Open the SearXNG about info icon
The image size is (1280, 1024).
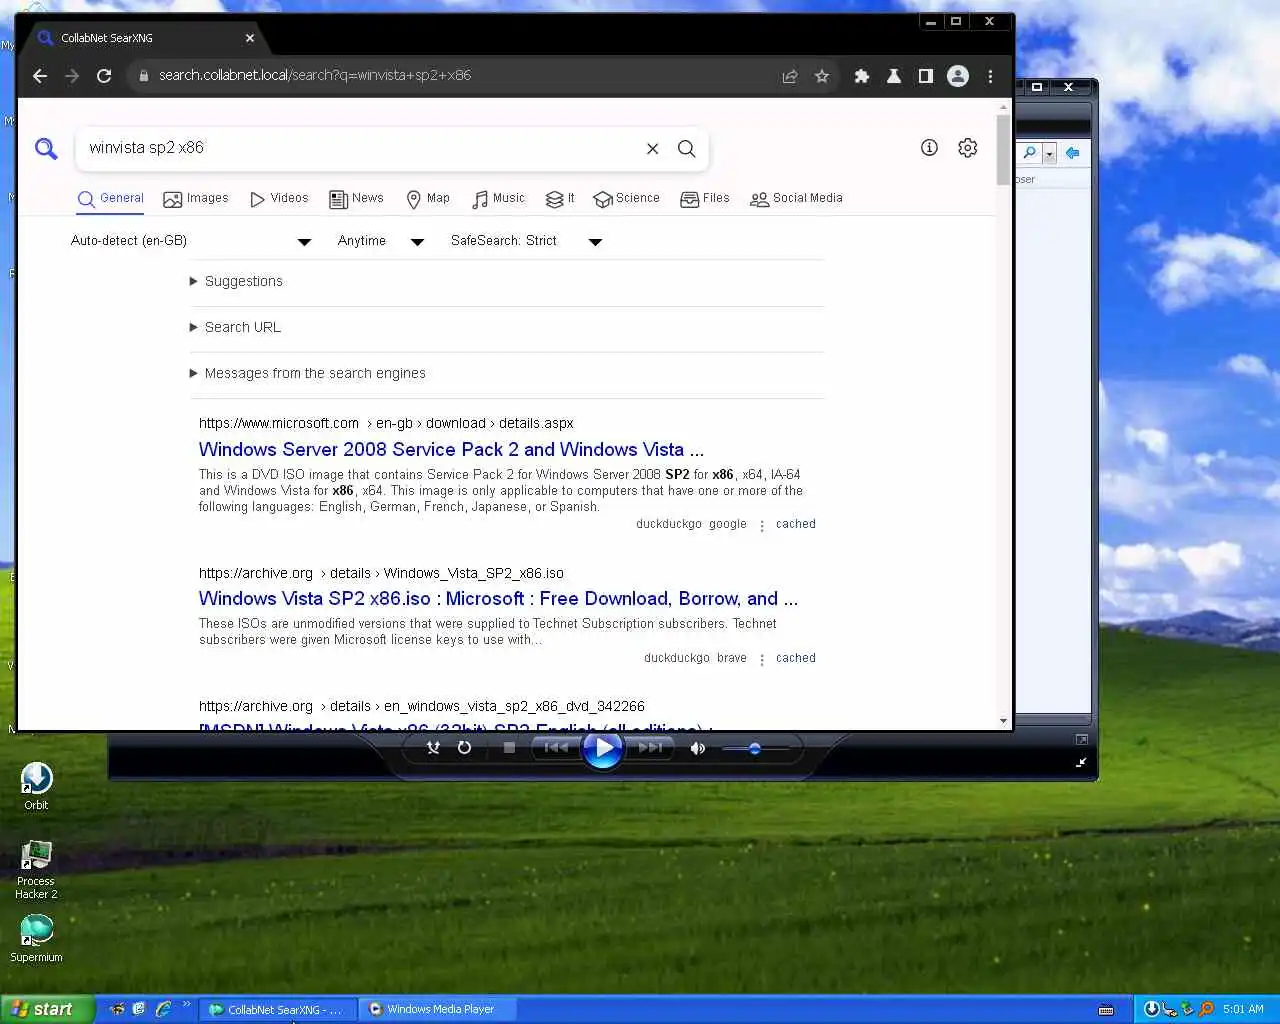coord(929,148)
